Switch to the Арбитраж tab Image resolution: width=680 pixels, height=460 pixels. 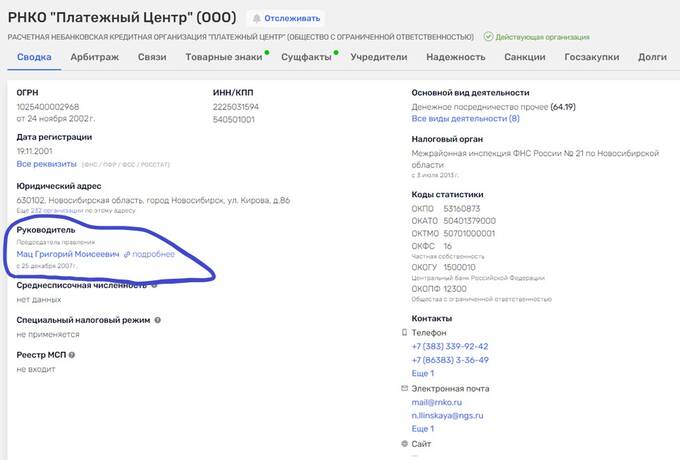coord(94,57)
